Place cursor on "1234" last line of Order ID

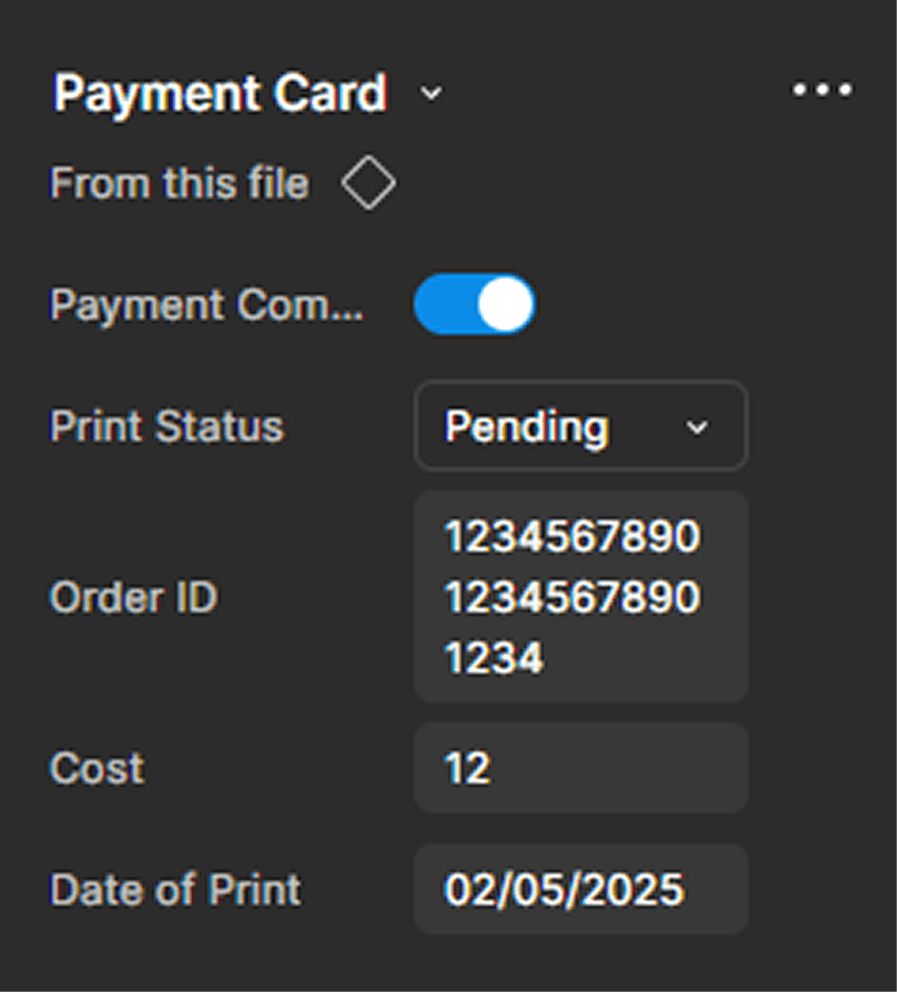[495, 658]
